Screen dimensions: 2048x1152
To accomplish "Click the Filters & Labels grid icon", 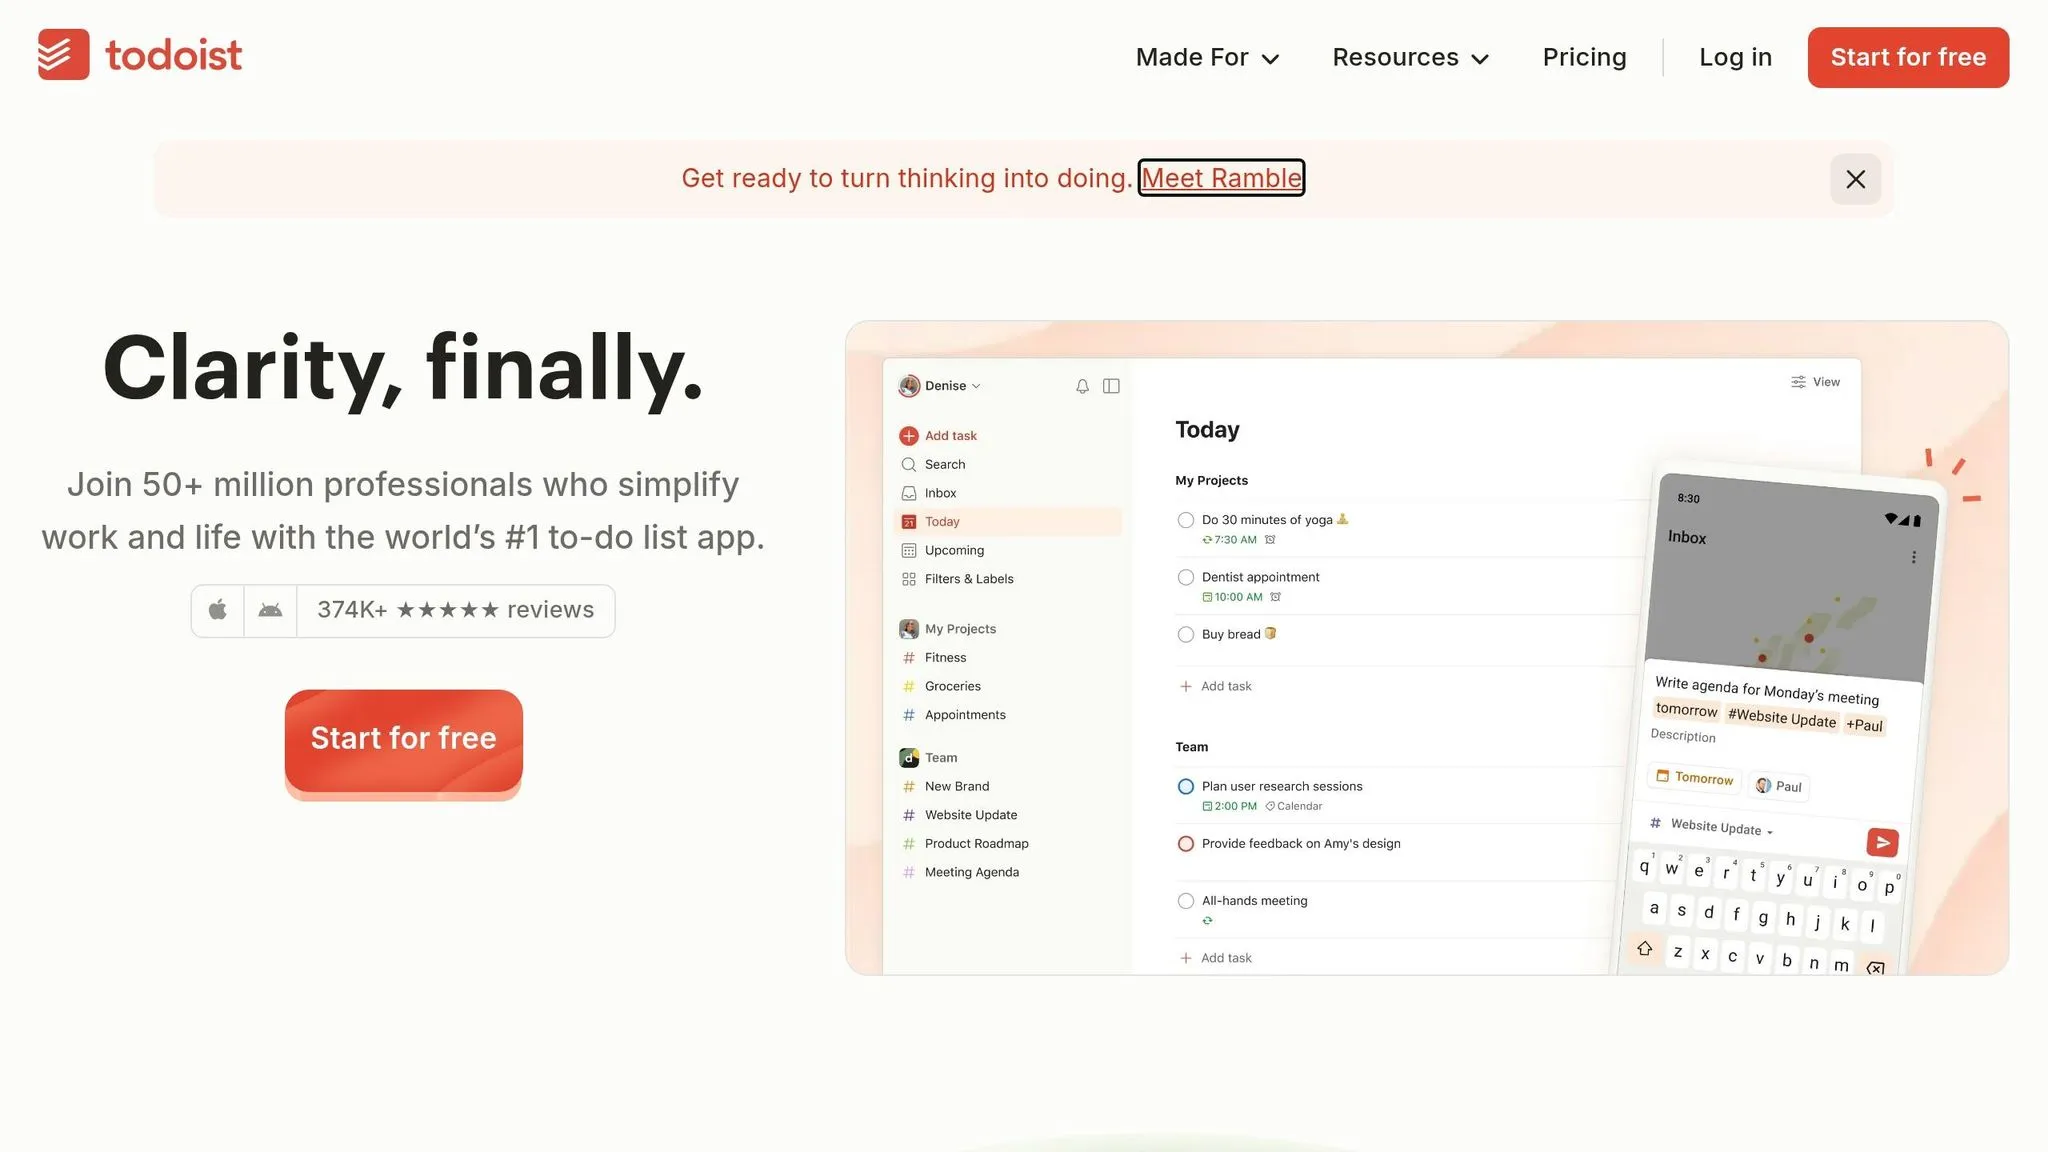I will coord(908,579).
